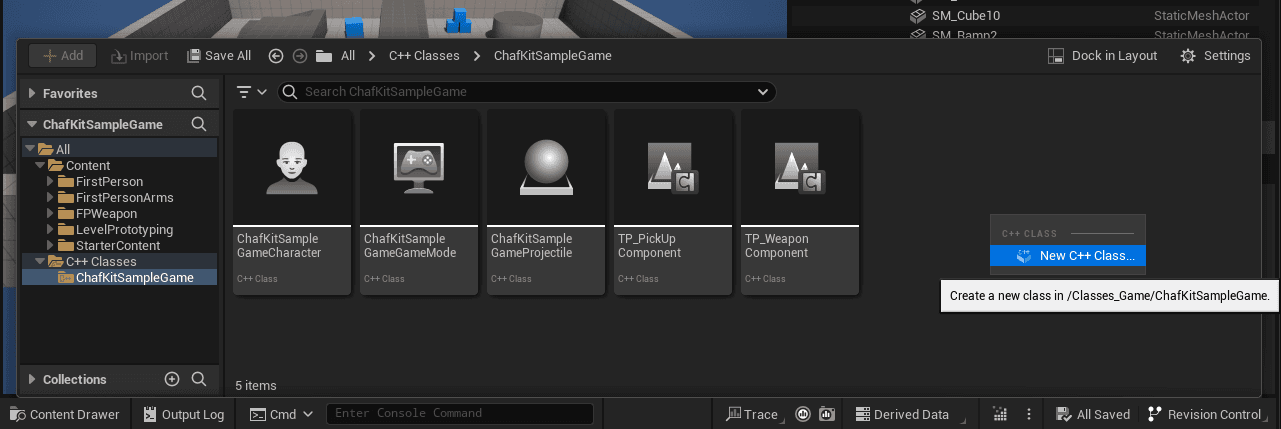Choose New C++ Class from context menu

click(1068, 256)
